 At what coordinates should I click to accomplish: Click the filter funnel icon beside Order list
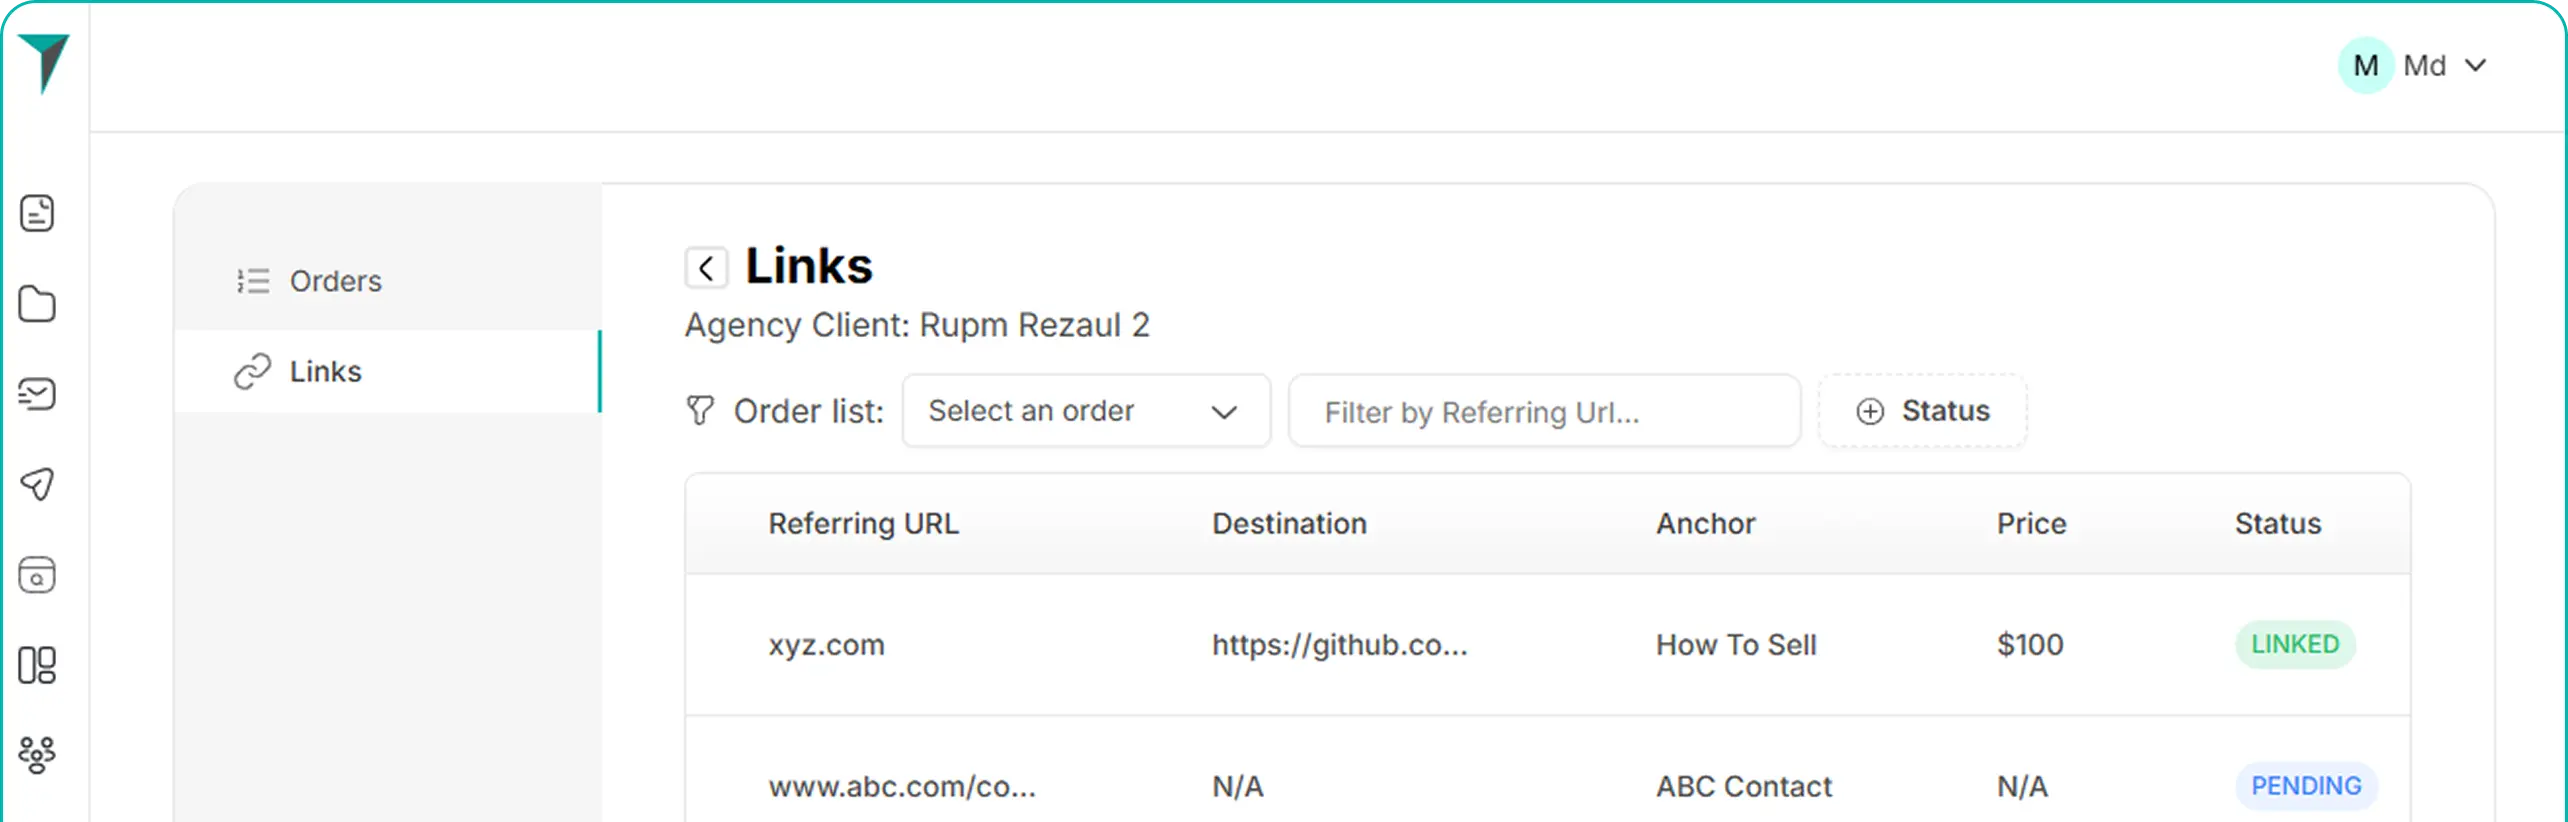coord(700,410)
